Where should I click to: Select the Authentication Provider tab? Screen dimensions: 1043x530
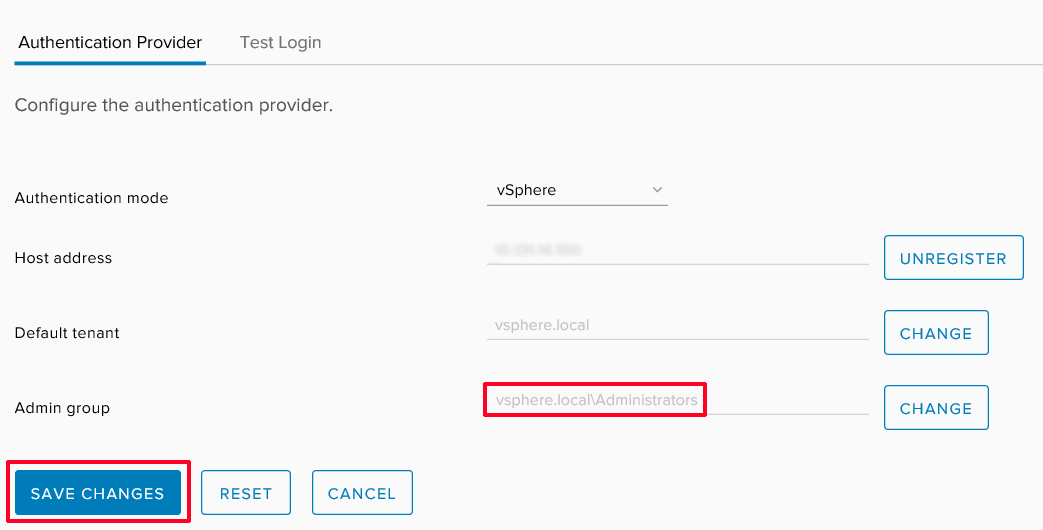[x=110, y=43]
